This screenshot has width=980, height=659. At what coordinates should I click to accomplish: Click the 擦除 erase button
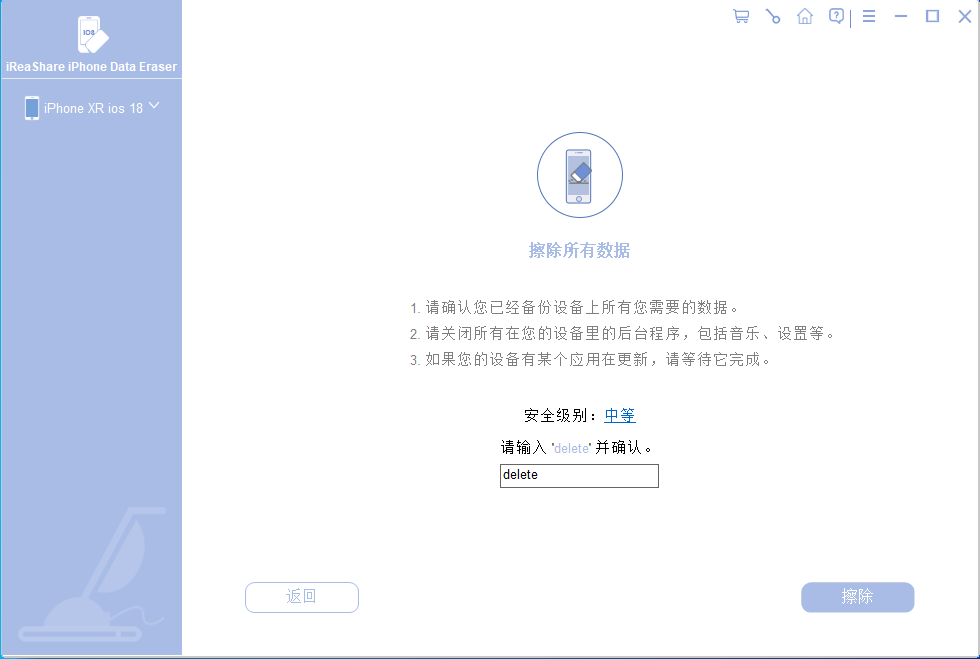(858, 597)
